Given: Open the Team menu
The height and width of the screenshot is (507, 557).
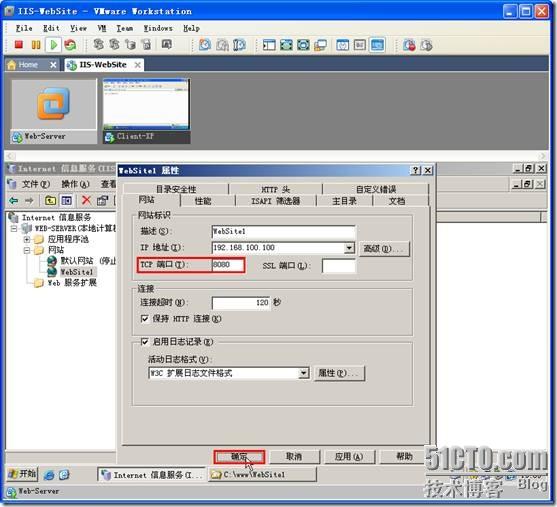Looking at the screenshot, I should pyautogui.click(x=125, y=28).
